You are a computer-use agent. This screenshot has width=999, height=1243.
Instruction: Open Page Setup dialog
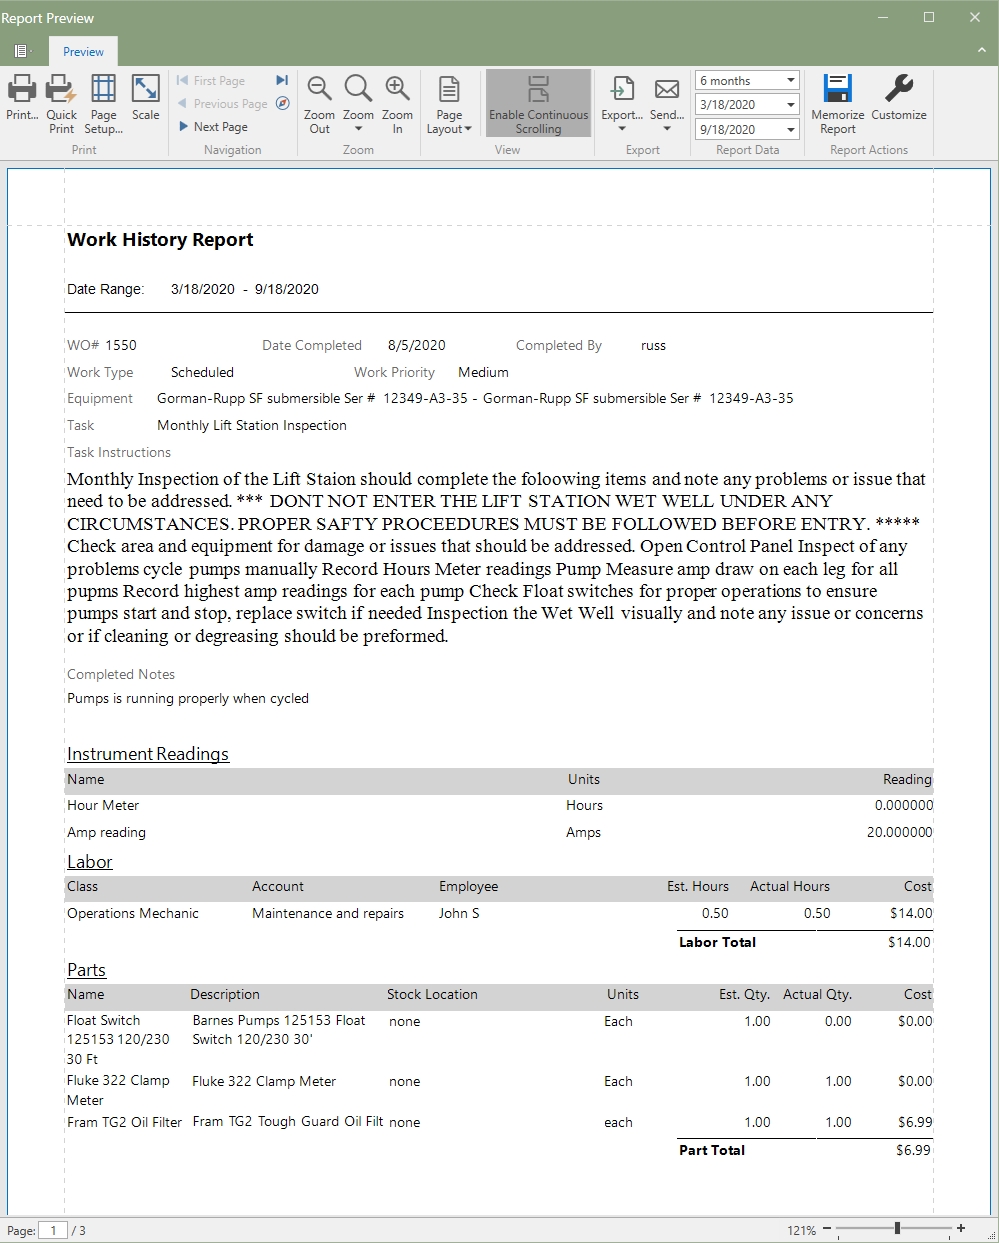coord(104,104)
